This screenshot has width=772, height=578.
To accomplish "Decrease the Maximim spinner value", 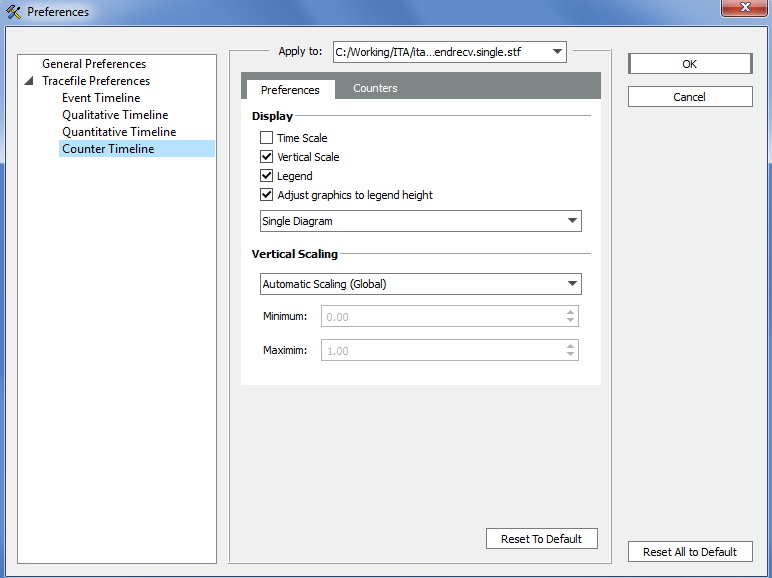I will (570, 354).
